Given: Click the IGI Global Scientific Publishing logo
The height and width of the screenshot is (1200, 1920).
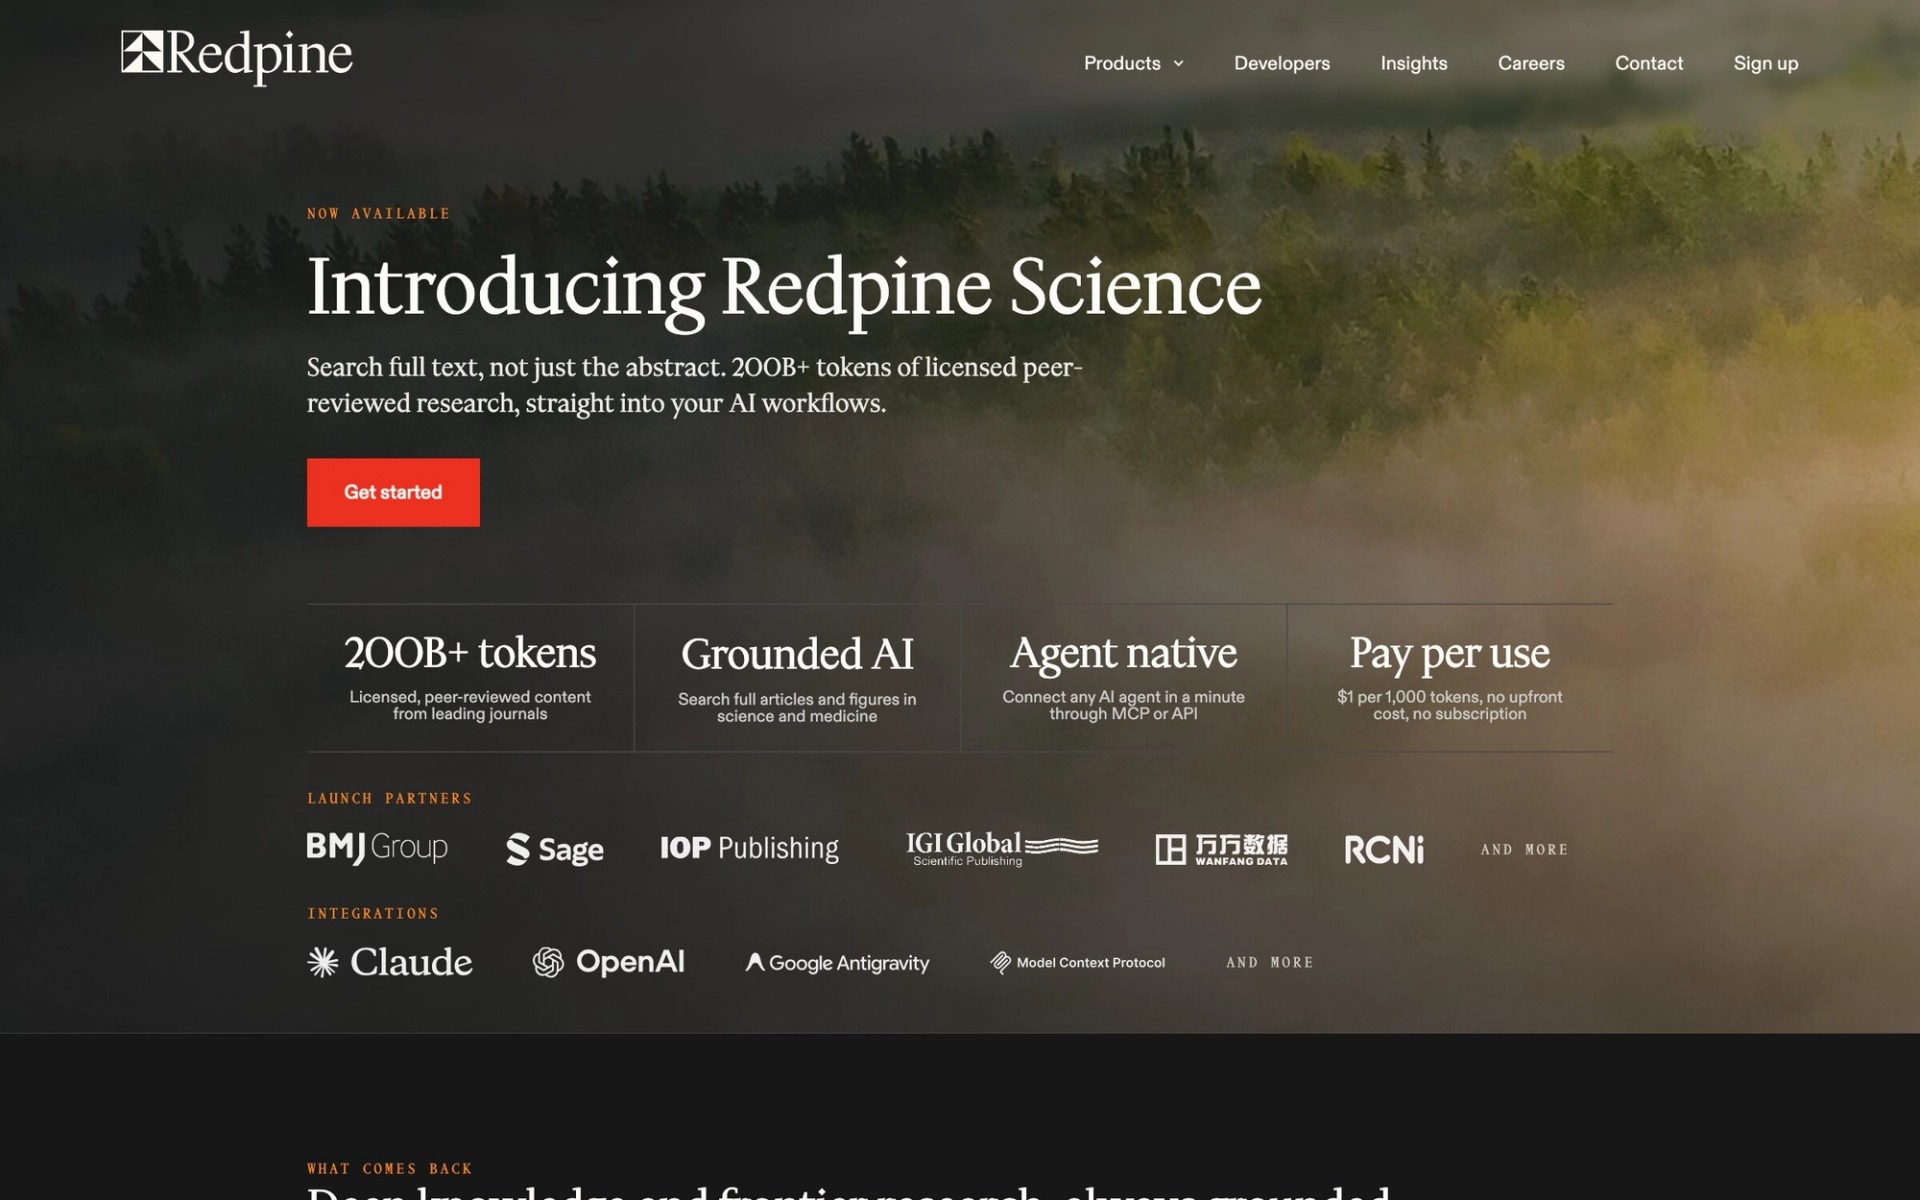Looking at the screenshot, I should 1002,848.
